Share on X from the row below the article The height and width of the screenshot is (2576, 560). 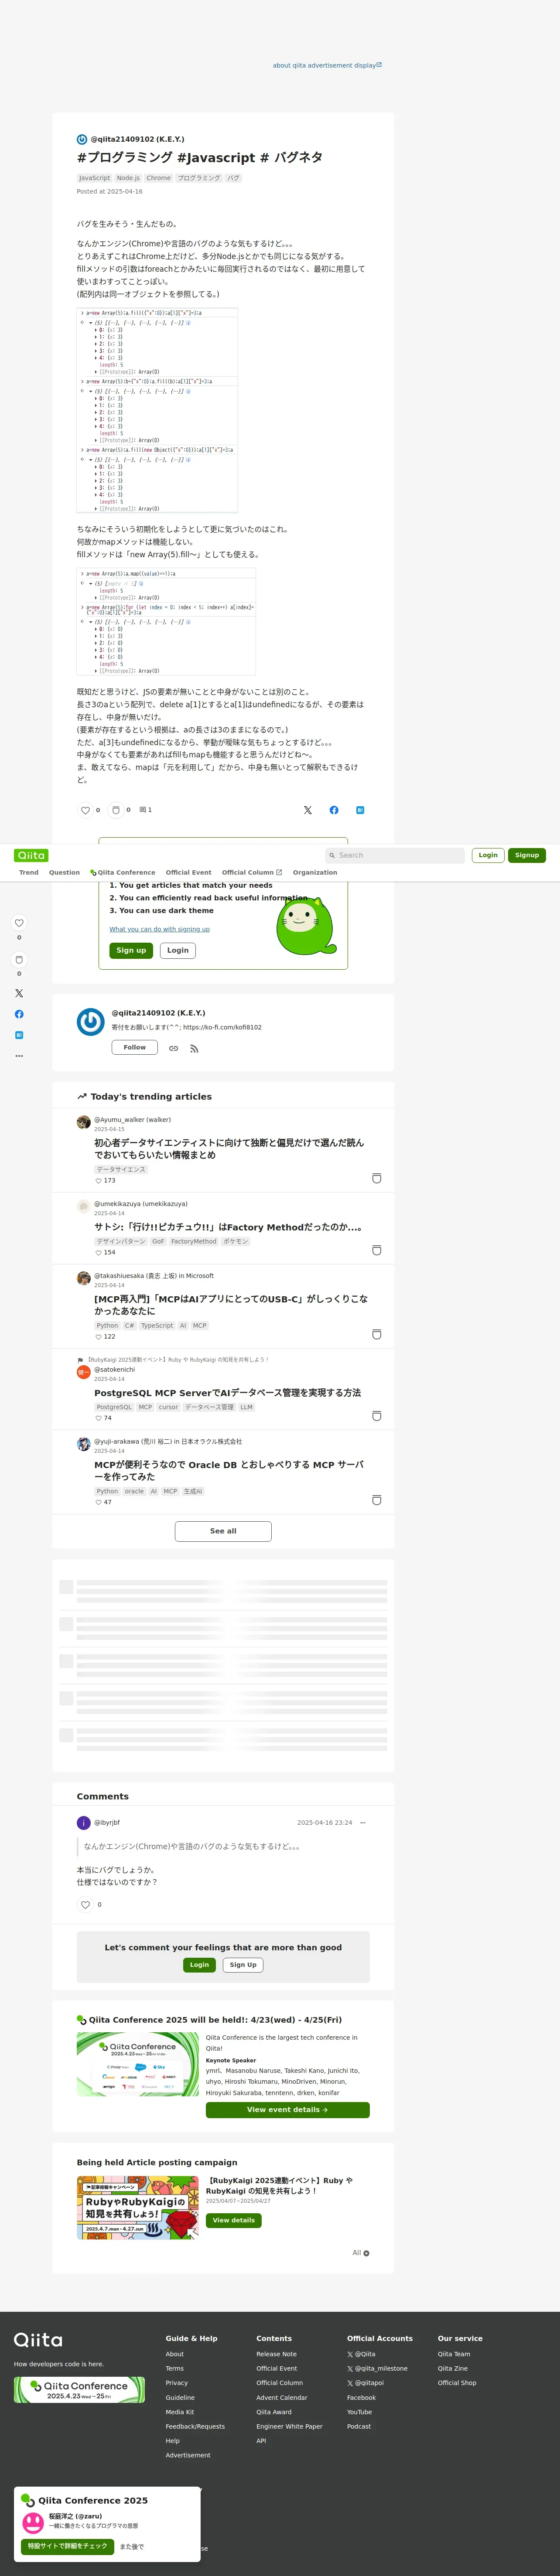pyautogui.click(x=308, y=810)
